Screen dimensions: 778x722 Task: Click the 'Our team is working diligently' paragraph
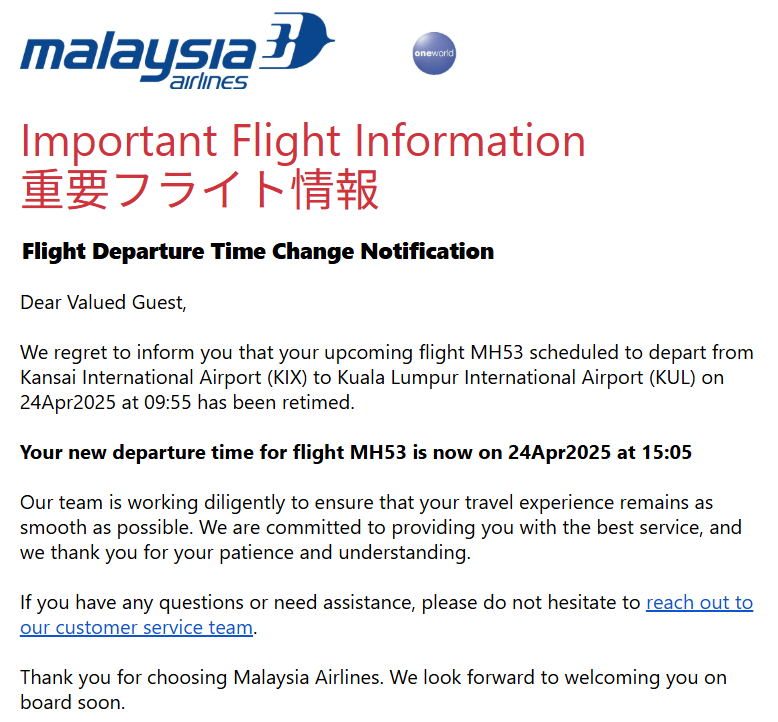pyautogui.click(x=381, y=527)
